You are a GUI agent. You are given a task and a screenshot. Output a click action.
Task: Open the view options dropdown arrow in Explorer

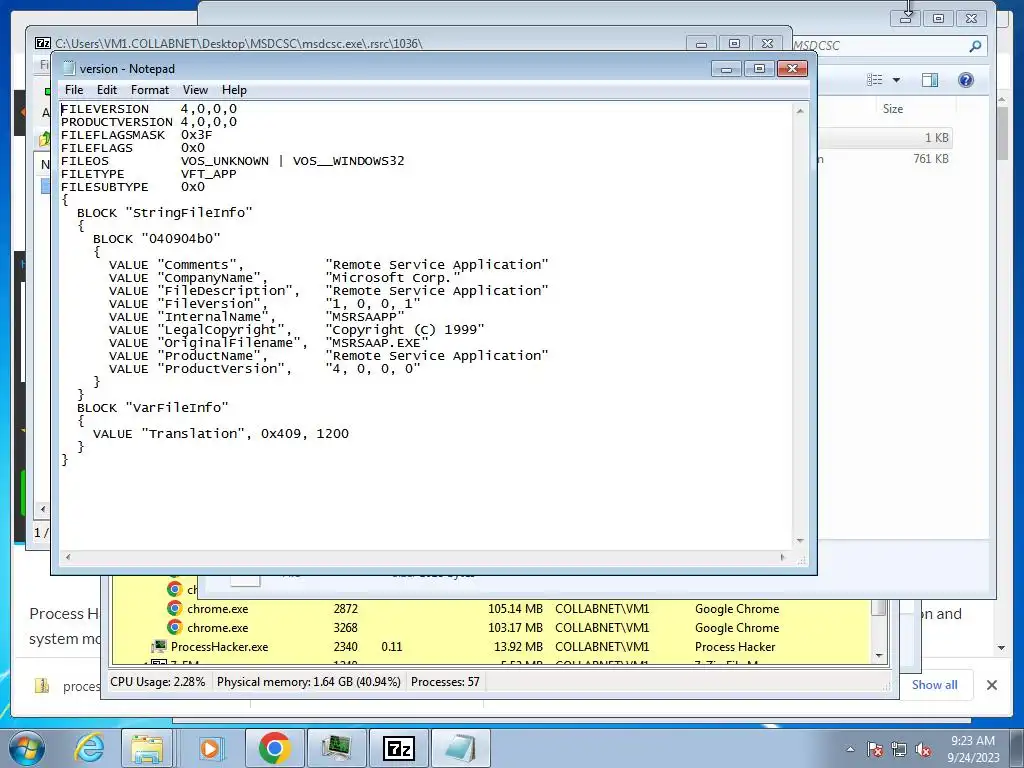(x=897, y=80)
